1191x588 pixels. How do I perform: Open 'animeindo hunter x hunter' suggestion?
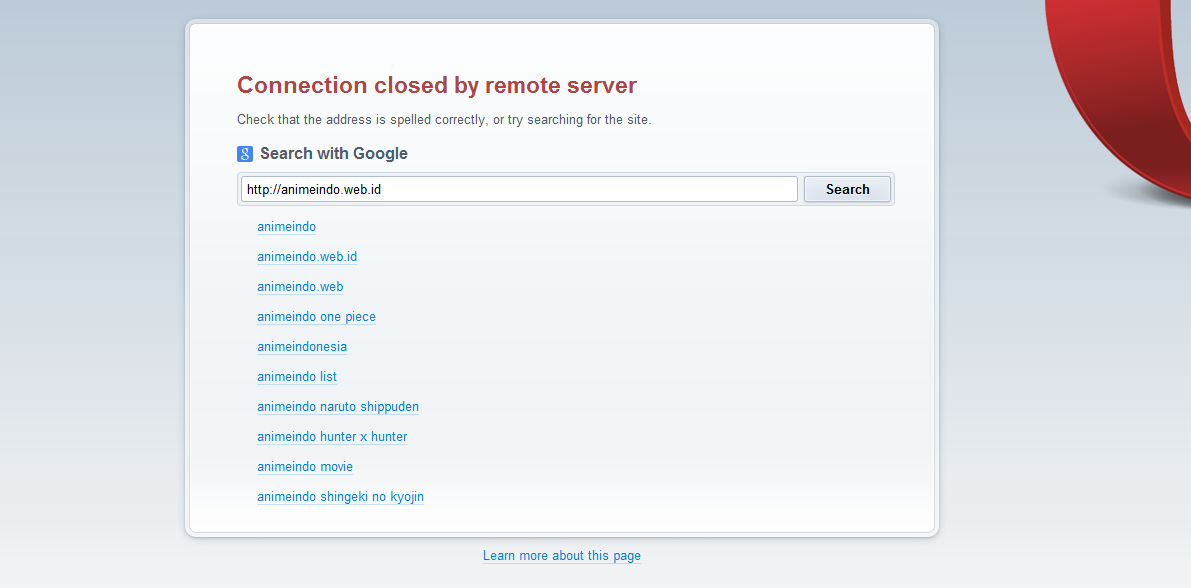coord(332,437)
